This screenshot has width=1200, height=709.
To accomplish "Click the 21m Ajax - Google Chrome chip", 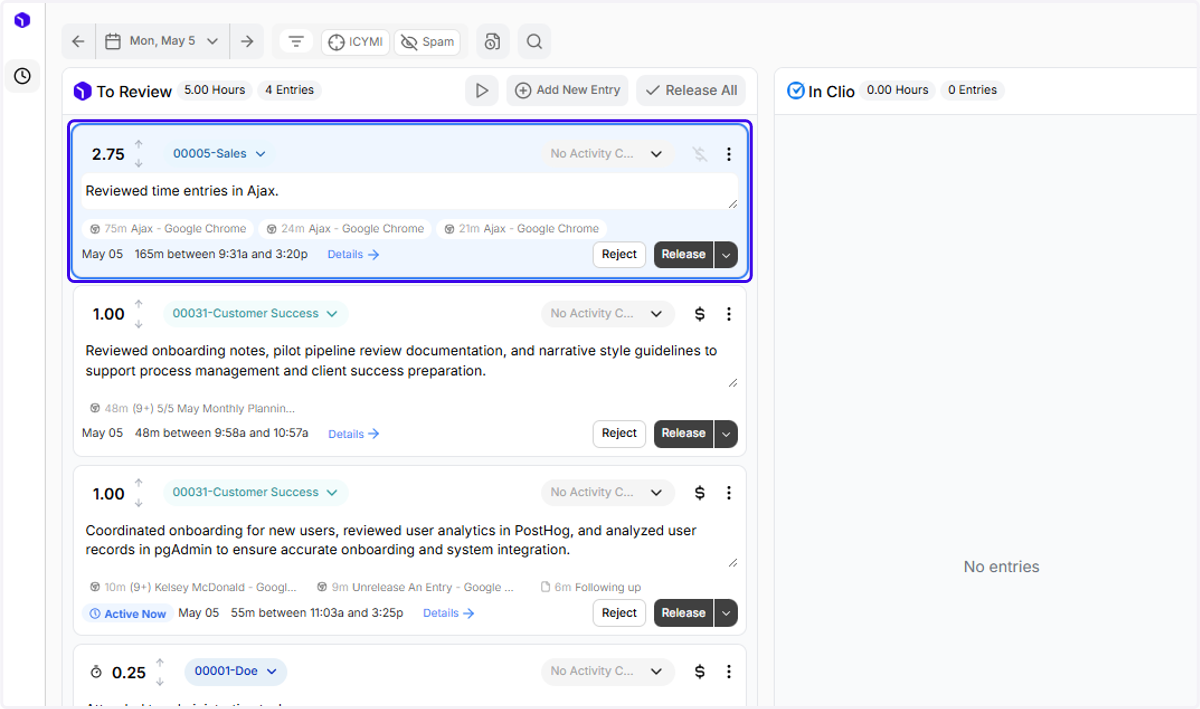I will point(521,229).
